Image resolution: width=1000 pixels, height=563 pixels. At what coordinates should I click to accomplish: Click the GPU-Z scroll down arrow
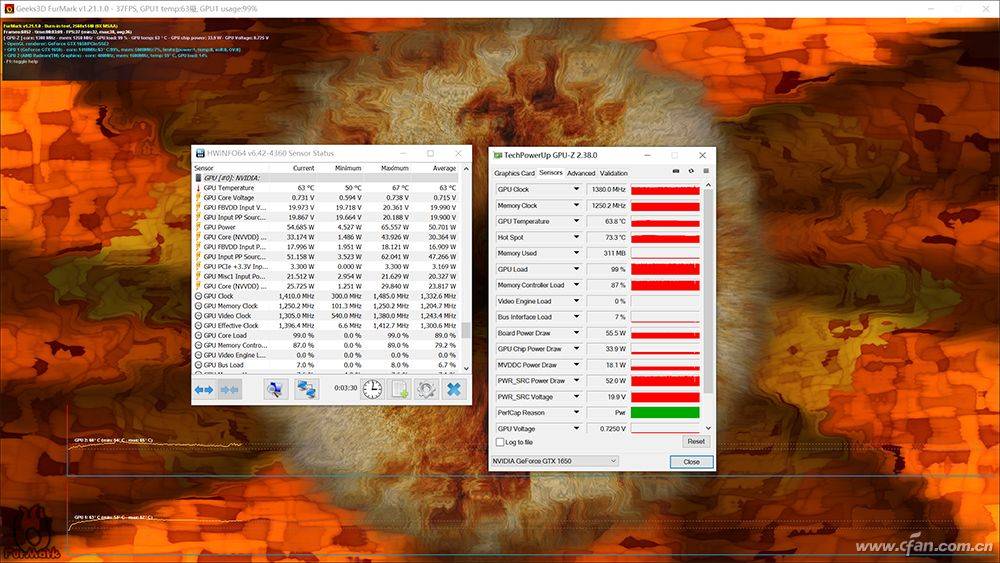[708, 428]
